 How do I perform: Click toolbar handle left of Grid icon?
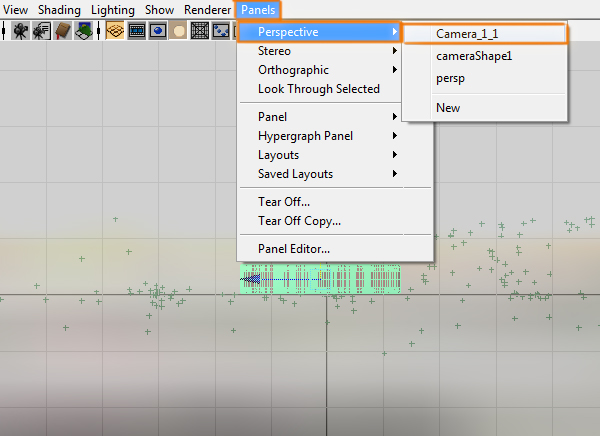coord(99,31)
